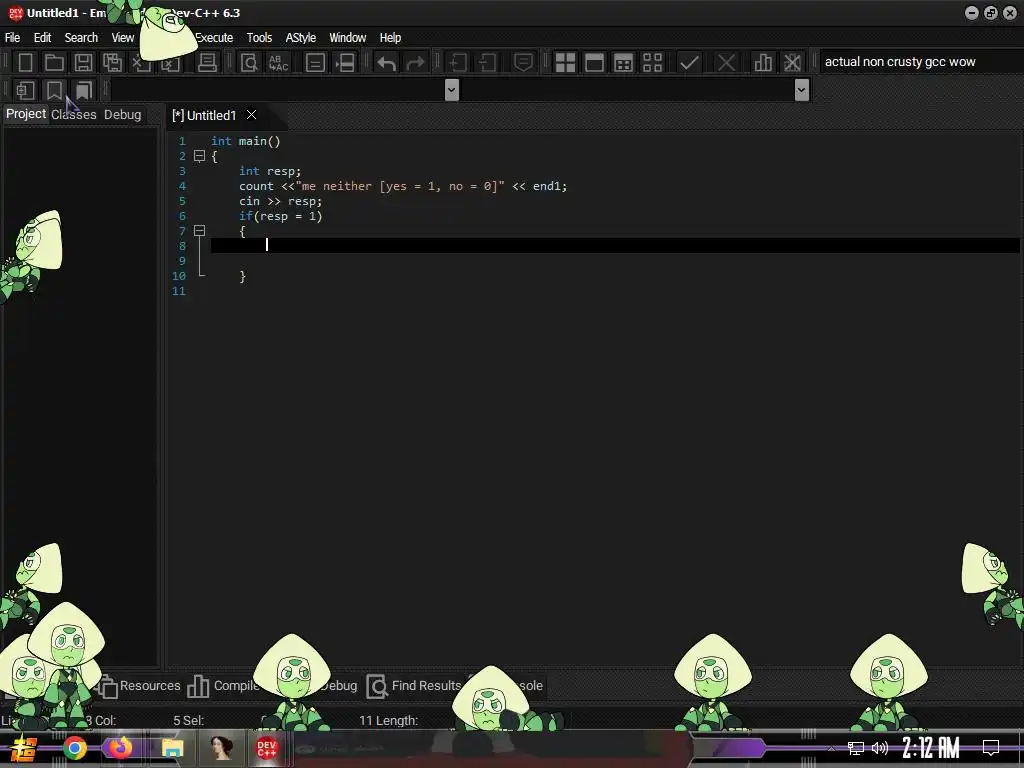1024x768 pixels.
Task: Click the window-shaped Run icon
Action: (x=594, y=63)
